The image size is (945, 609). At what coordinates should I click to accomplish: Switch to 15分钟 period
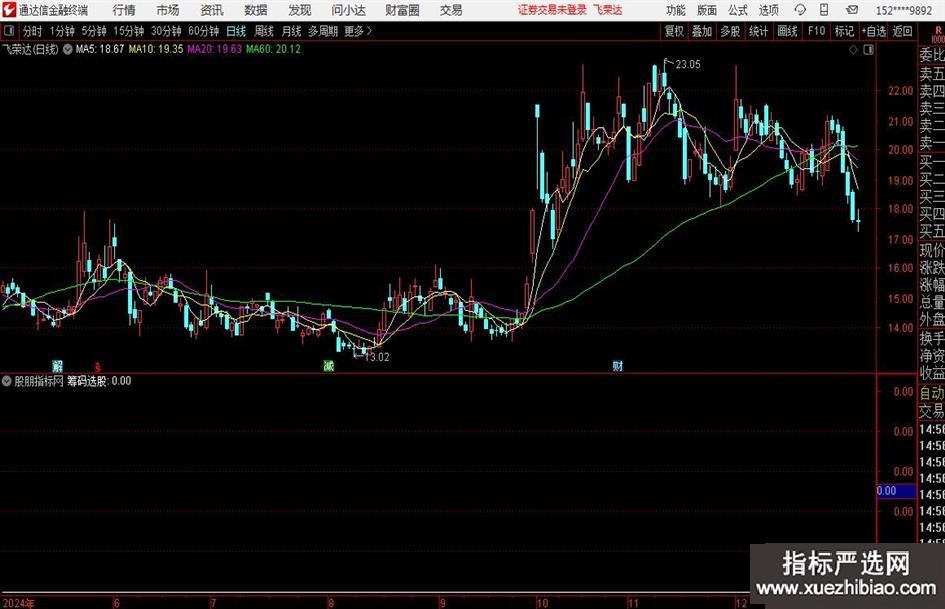(x=129, y=31)
